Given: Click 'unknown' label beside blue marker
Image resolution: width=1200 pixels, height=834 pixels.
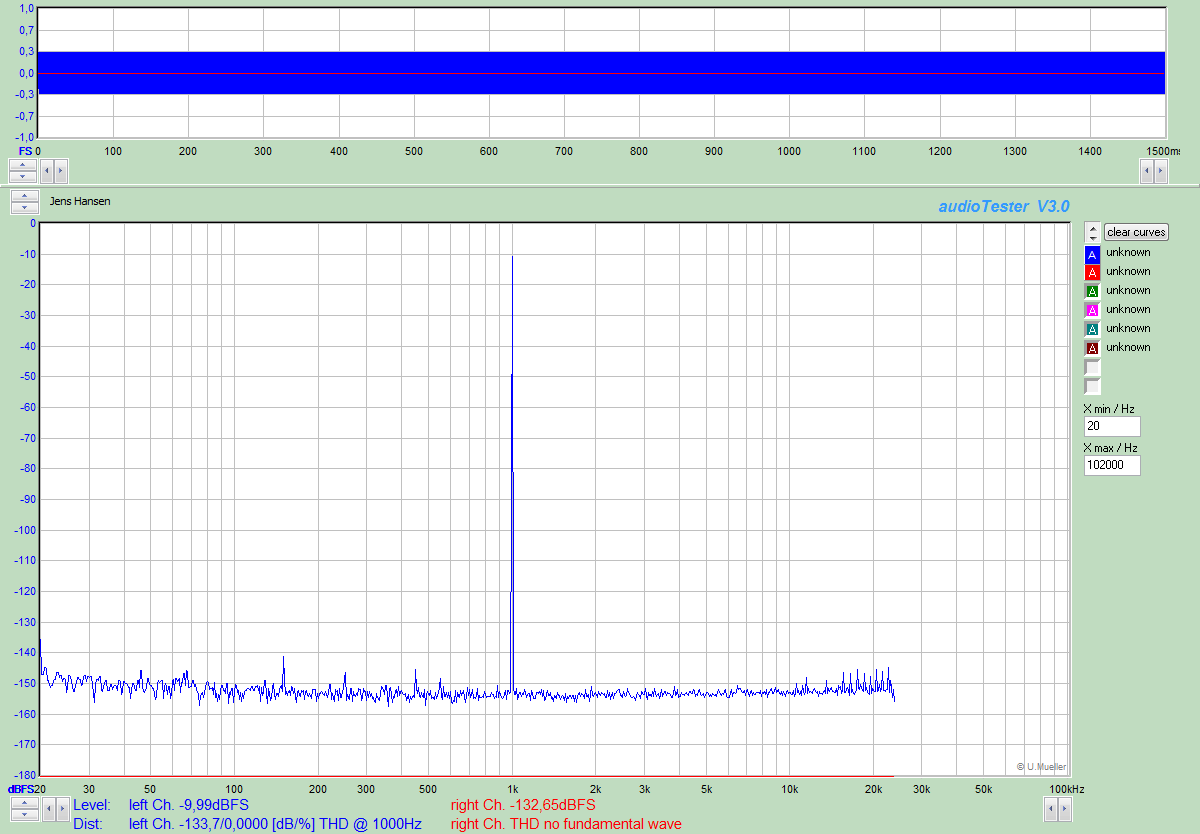Looking at the screenshot, I should (1128, 253).
